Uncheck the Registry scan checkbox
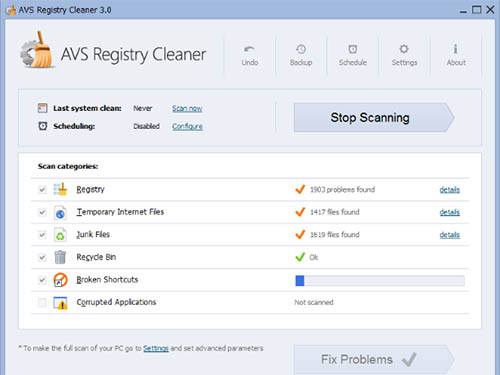The image size is (500, 375). (x=42, y=190)
